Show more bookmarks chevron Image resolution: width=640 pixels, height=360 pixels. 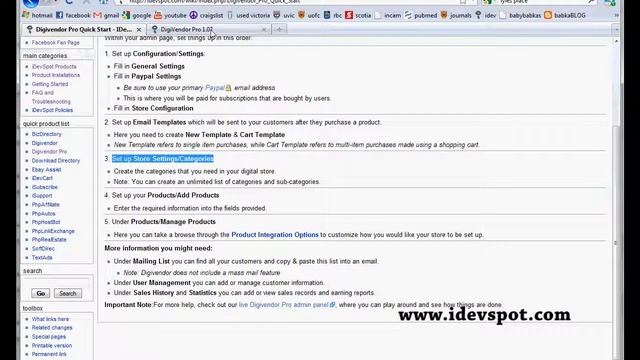pos(616,16)
